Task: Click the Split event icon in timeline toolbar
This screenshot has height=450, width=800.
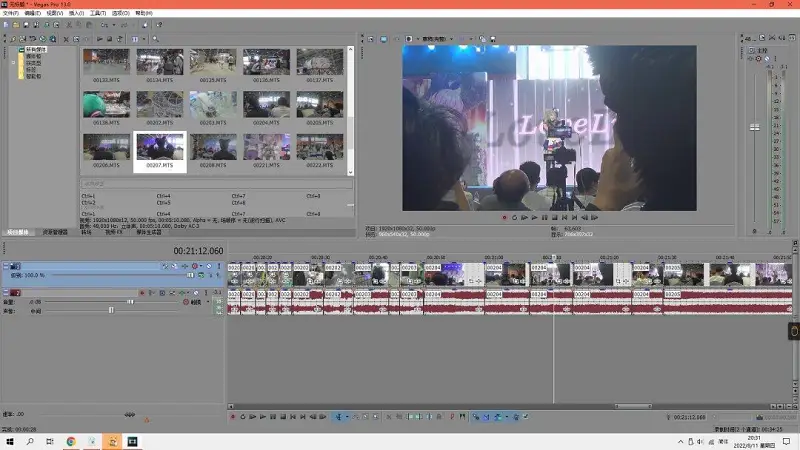Action: coord(429,417)
